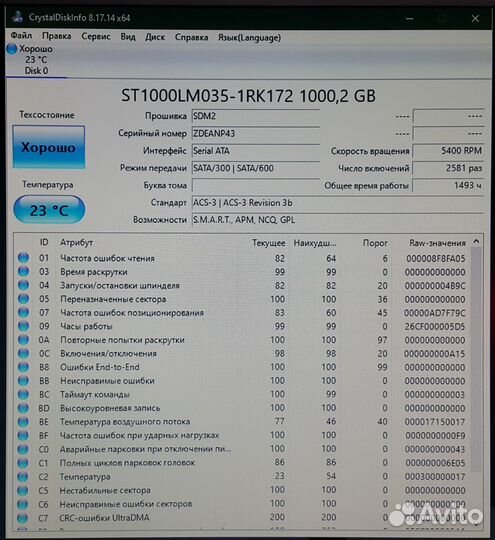The image size is (495, 540).
Task: Click the scroll-up arrow of the attribute list
Action: 476,241
